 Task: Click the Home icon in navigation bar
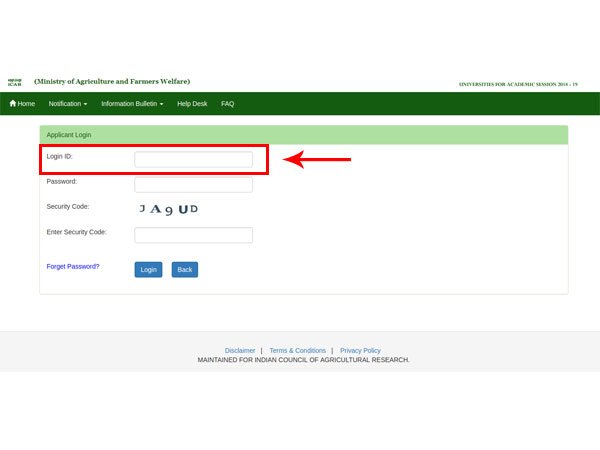point(13,103)
